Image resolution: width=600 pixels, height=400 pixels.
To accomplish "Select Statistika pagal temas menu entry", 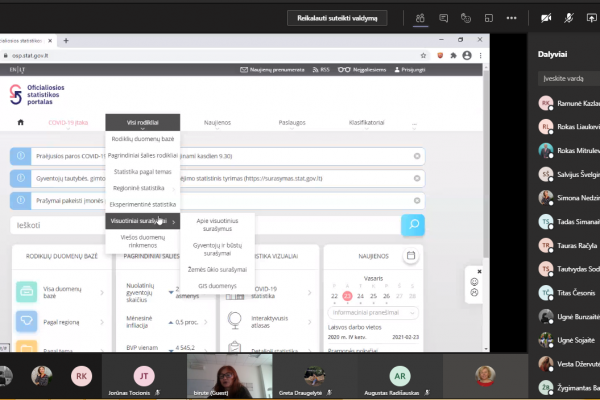I will [143, 172].
